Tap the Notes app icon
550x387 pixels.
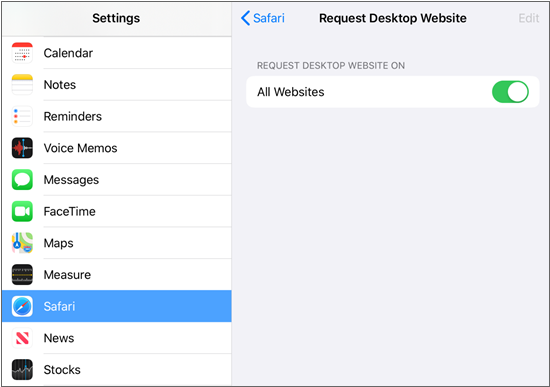(22, 85)
